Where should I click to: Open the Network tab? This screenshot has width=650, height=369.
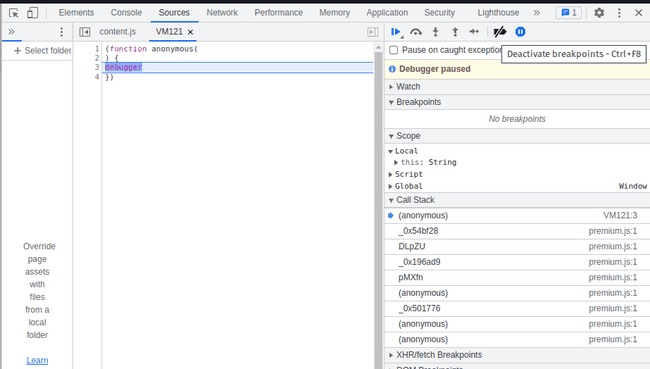[x=222, y=13]
